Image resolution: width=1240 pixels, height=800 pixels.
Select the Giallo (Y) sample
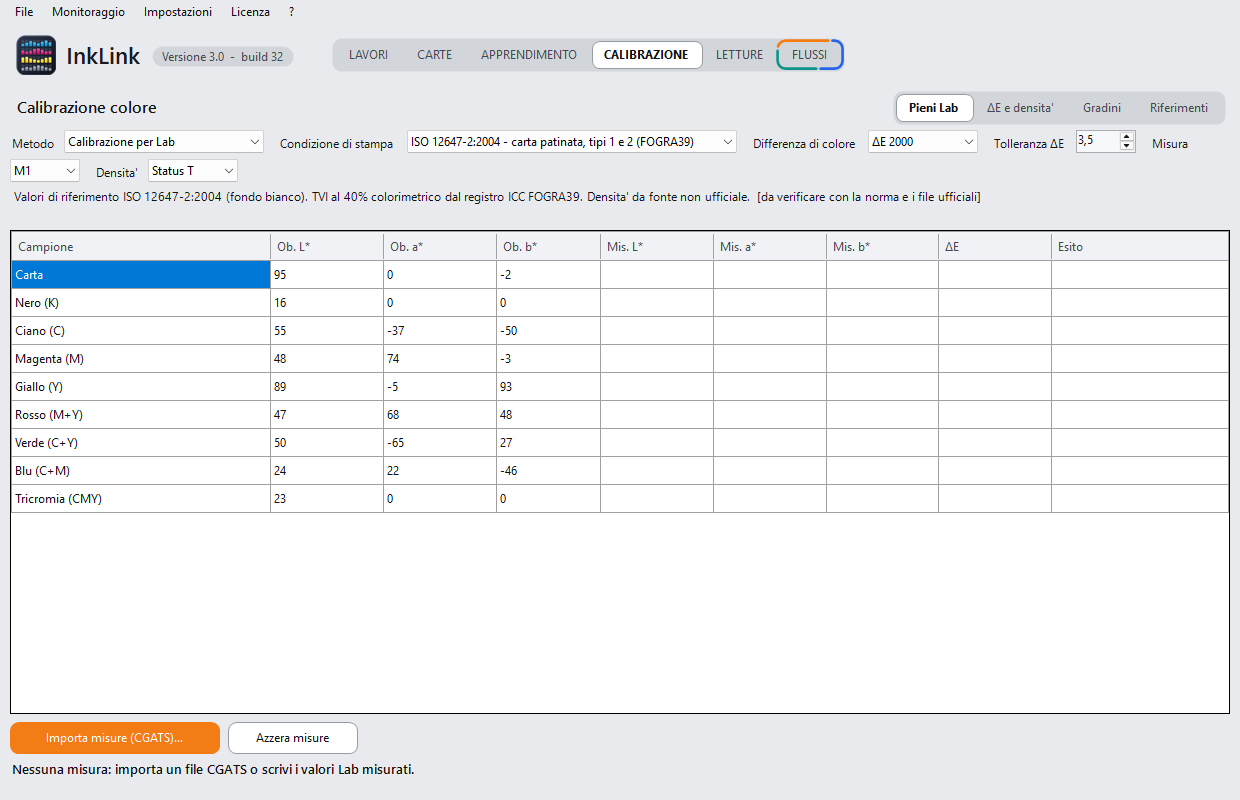coord(141,387)
